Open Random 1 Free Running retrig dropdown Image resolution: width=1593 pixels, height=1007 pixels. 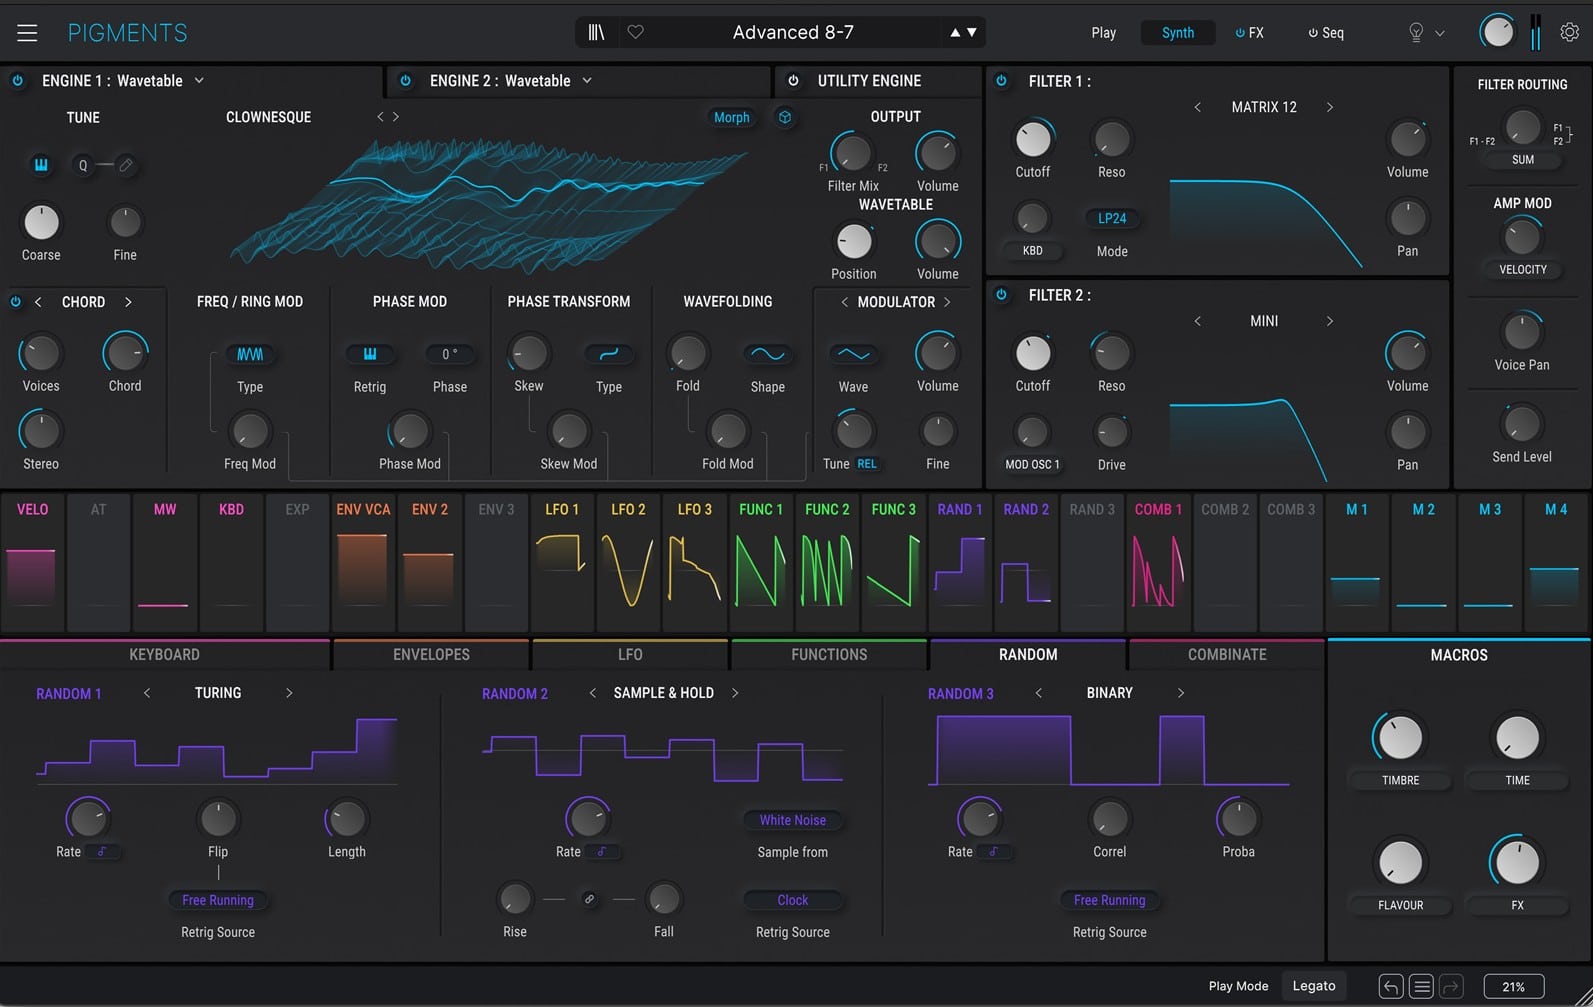point(218,900)
